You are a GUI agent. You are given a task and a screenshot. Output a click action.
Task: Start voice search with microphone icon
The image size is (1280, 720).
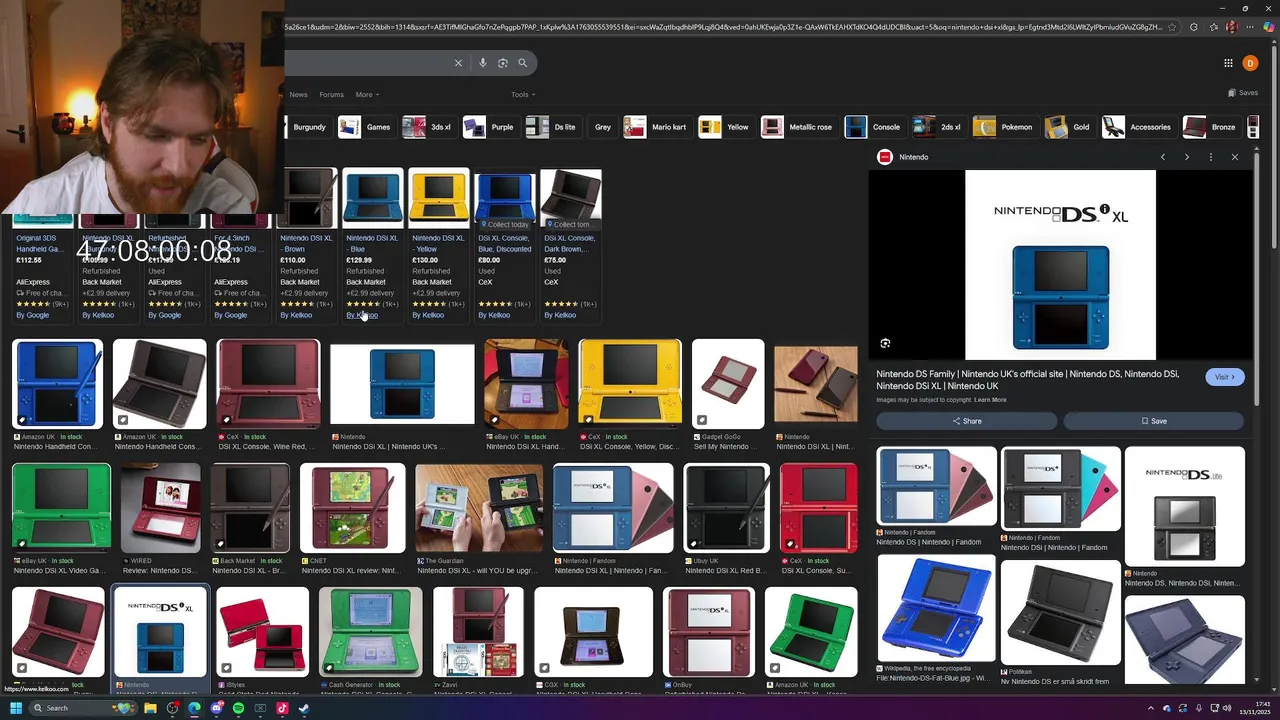(482, 63)
